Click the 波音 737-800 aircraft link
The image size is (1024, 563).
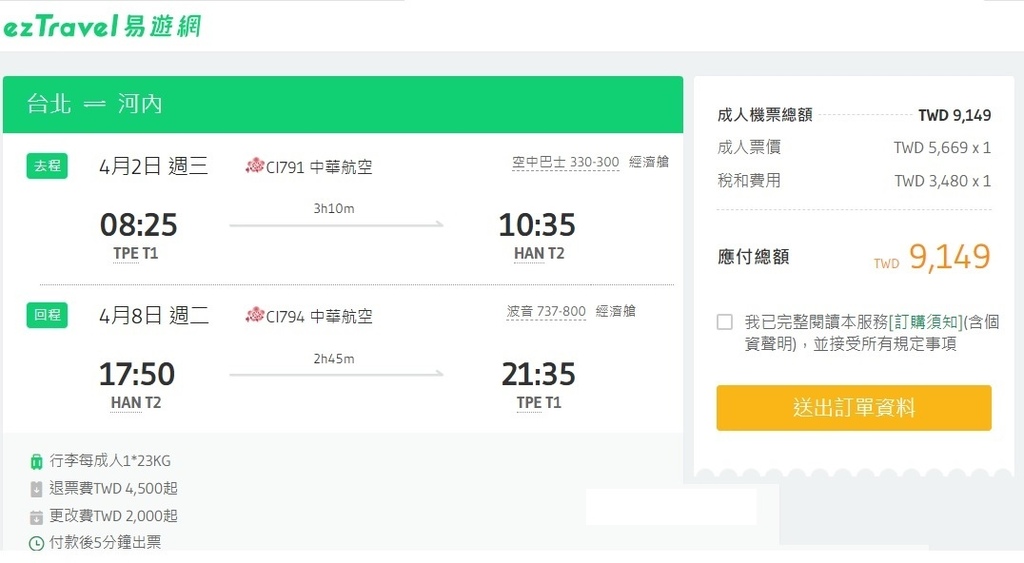pyautogui.click(x=546, y=312)
